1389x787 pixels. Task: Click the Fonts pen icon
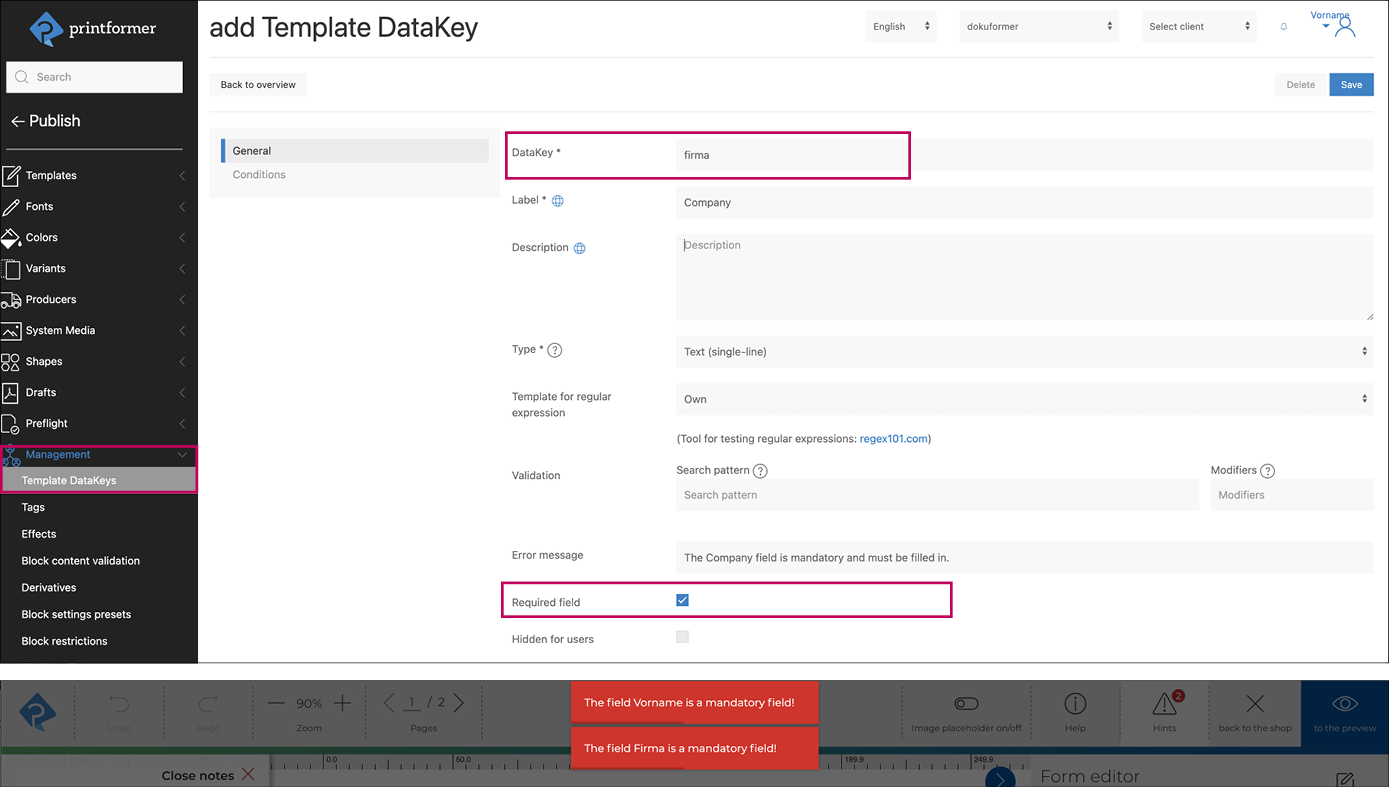tap(11, 207)
